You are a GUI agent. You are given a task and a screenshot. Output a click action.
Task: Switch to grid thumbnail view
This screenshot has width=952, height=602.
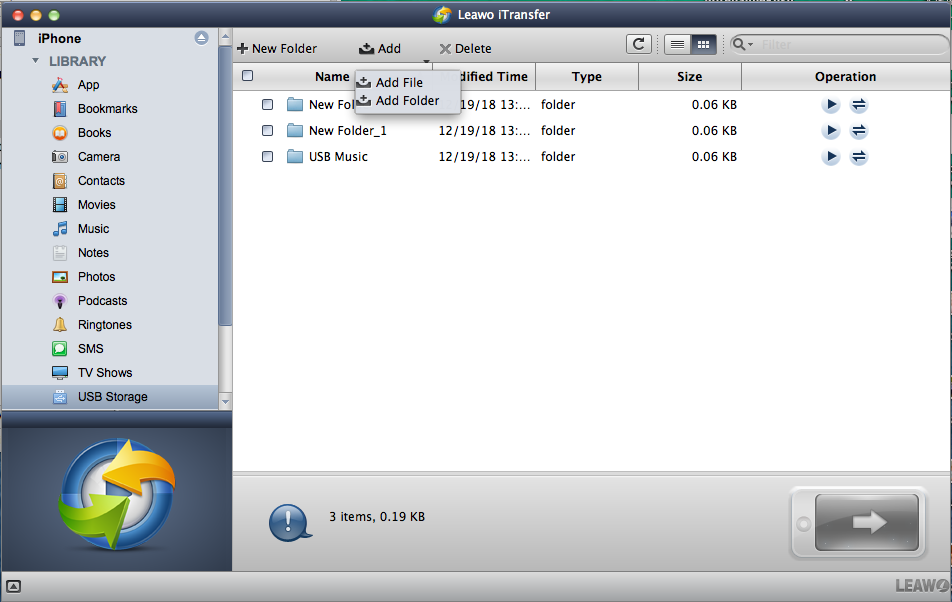pyautogui.click(x=702, y=44)
